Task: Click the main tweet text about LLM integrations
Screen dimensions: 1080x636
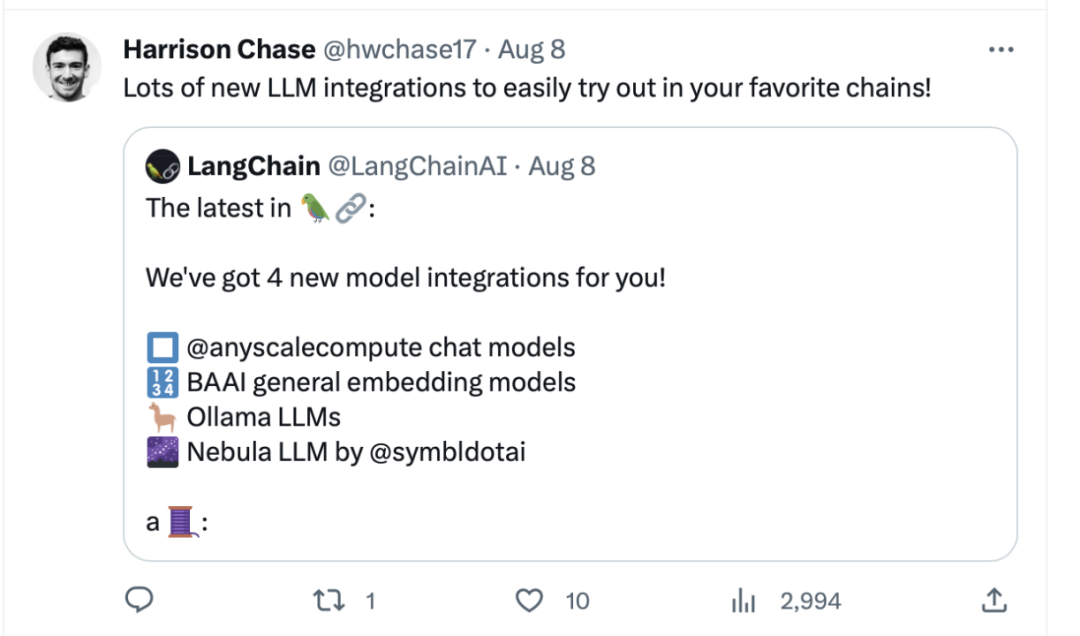Action: (527, 88)
